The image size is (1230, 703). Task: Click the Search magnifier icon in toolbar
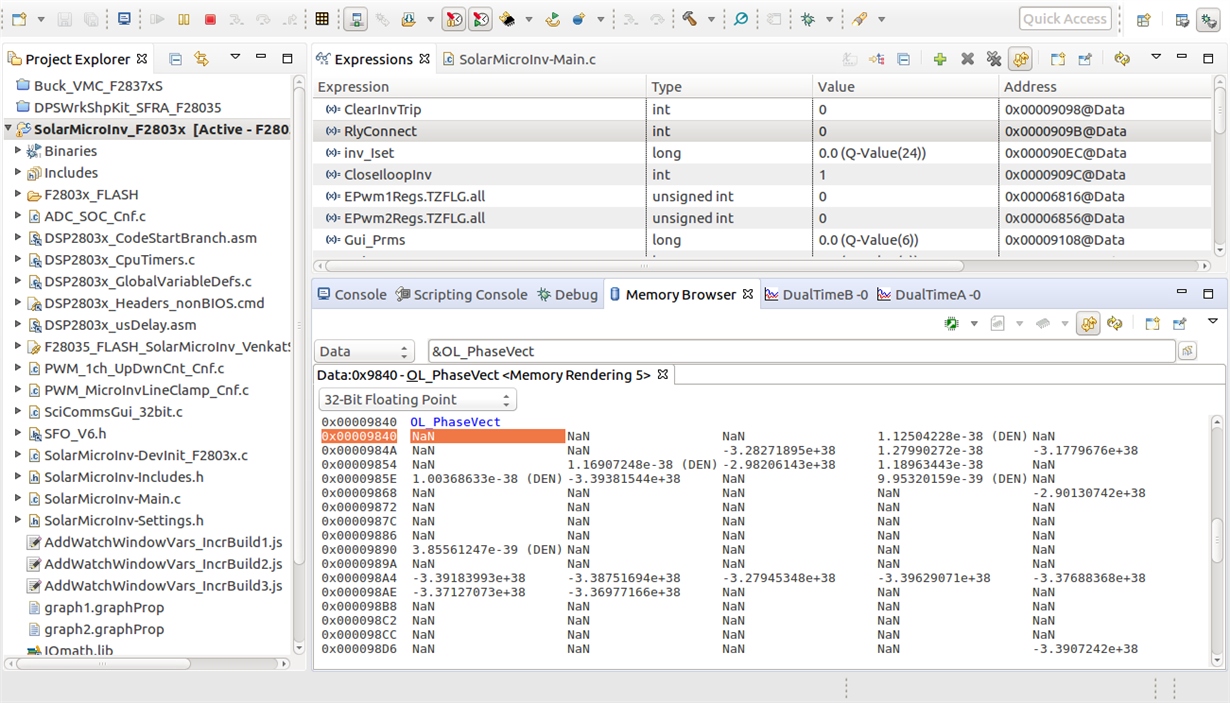click(x=741, y=19)
